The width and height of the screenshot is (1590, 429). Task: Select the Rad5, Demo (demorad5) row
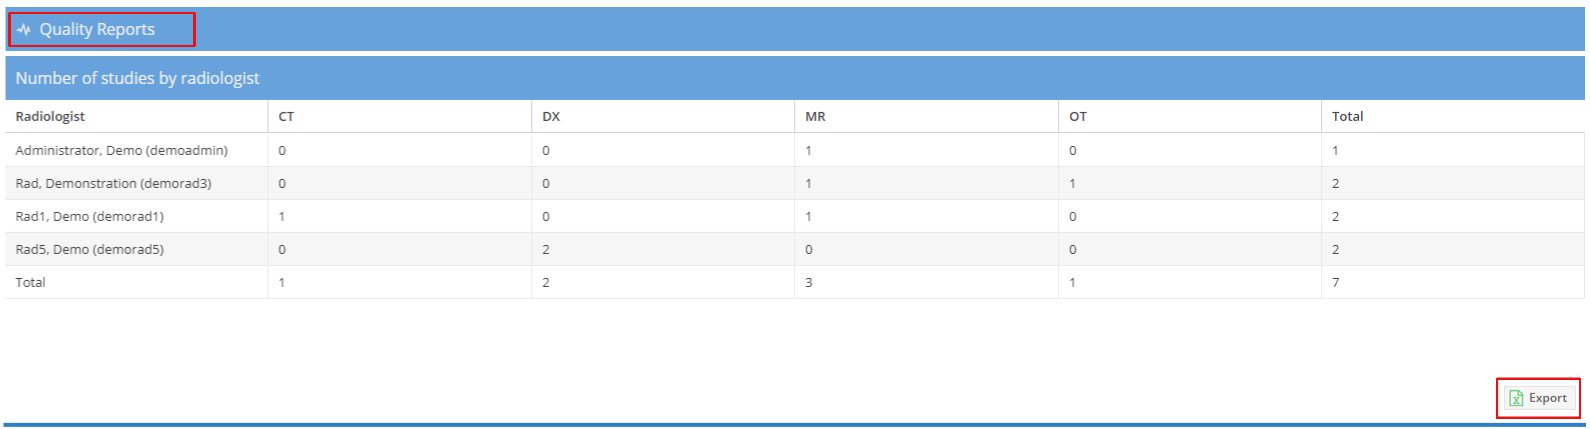click(795, 249)
